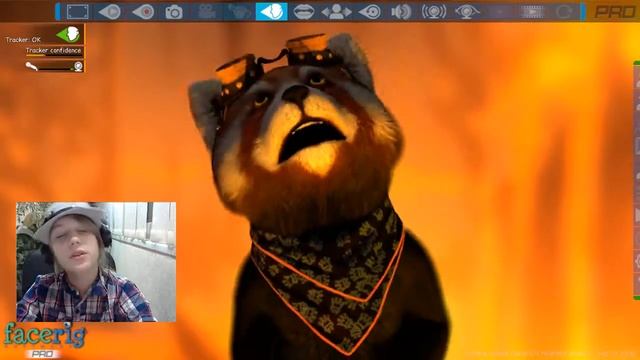Take a snapshot with the camera icon

[x=174, y=12]
